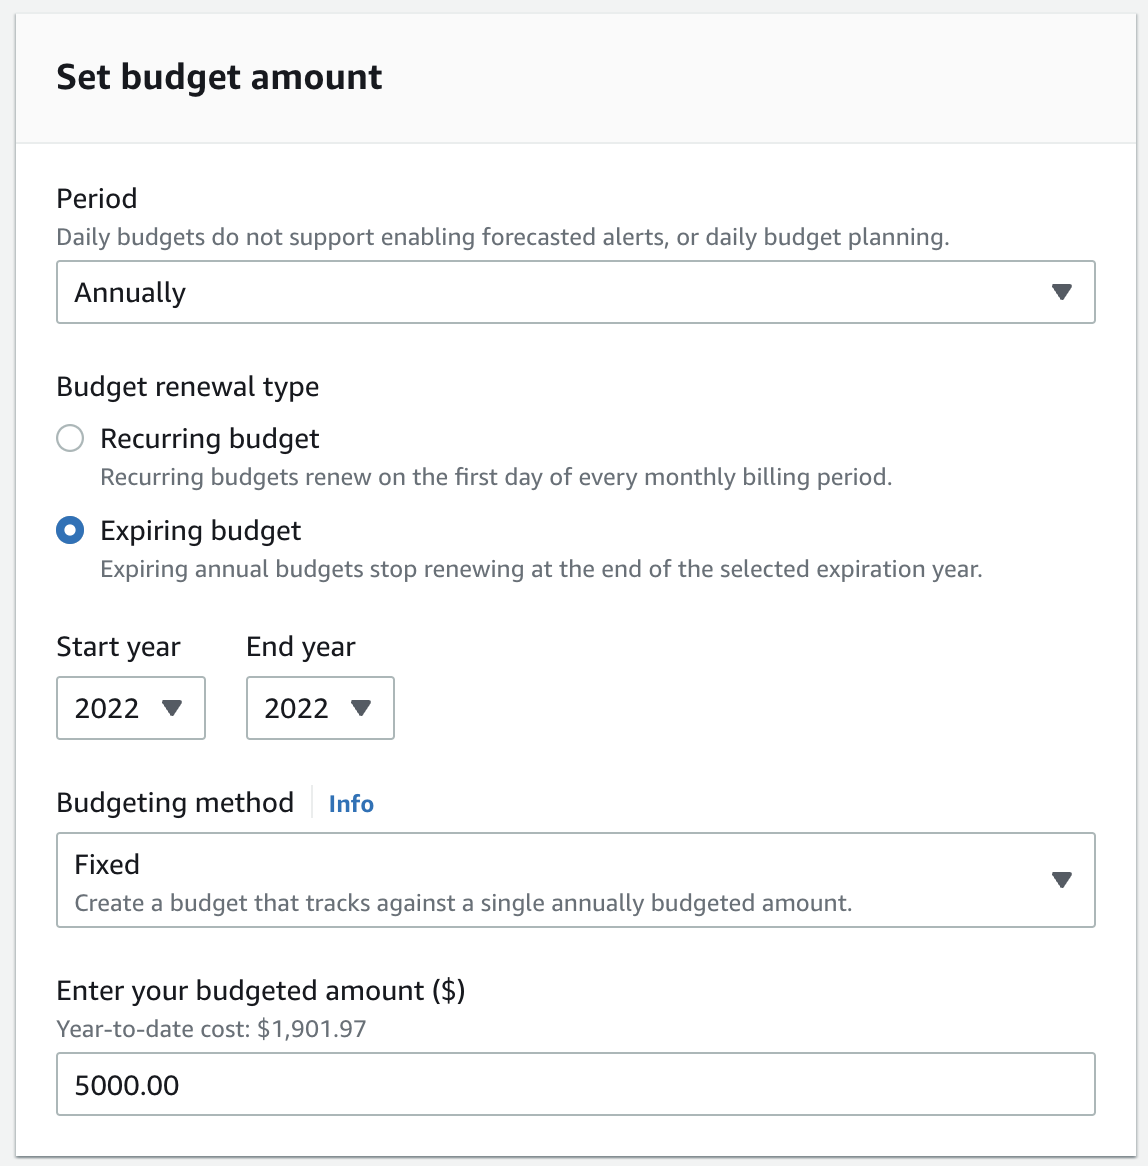The width and height of the screenshot is (1148, 1166).
Task: Select the Expiring budget radio button
Action: [x=70, y=530]
